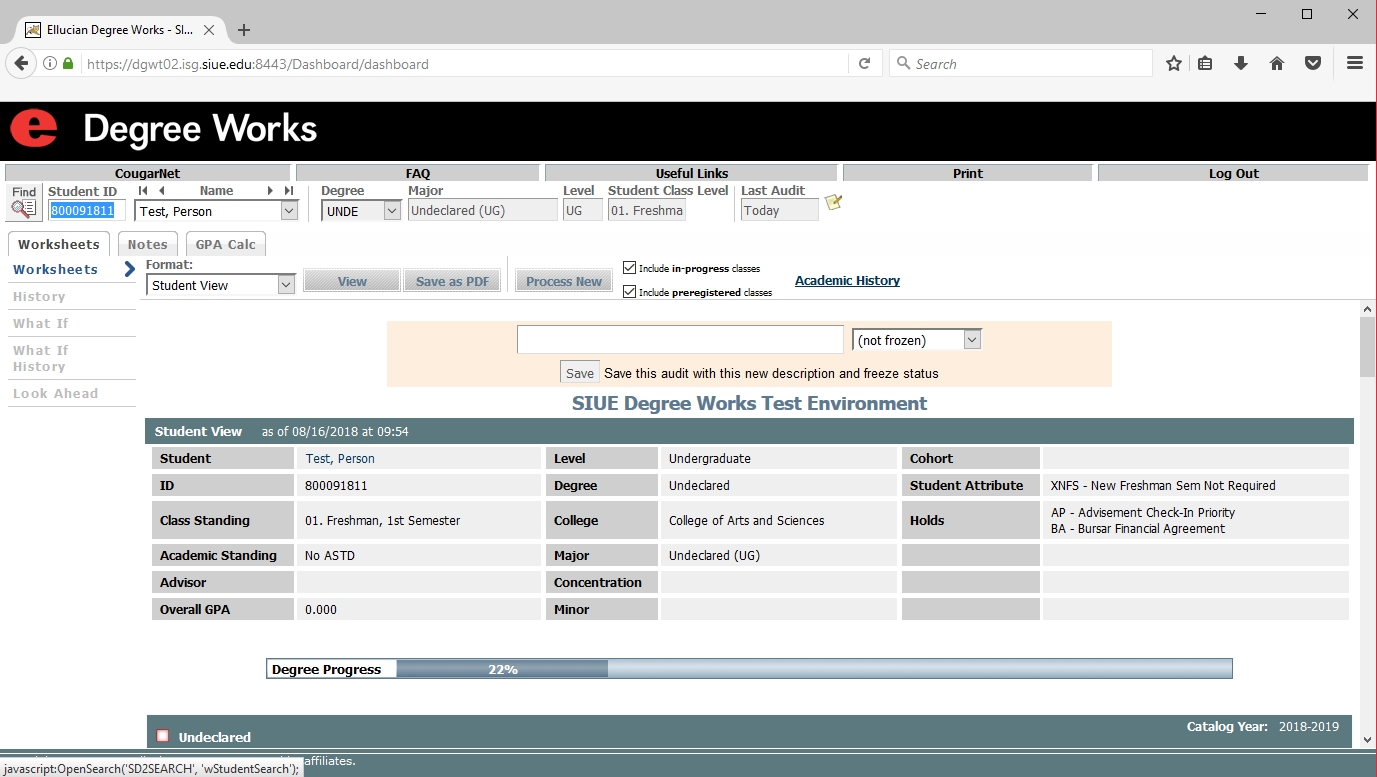Switch to the GPA Calc tab

[x=225, y=245]
